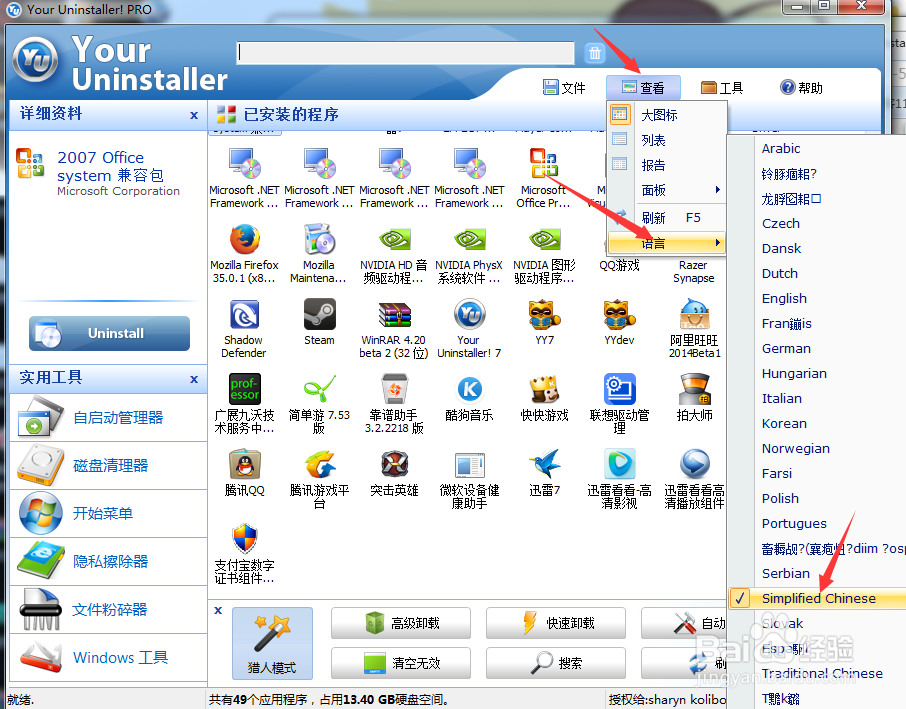Click the 高级卸载 button
Viewport: 906px width, 709px height.
point(400,623)
